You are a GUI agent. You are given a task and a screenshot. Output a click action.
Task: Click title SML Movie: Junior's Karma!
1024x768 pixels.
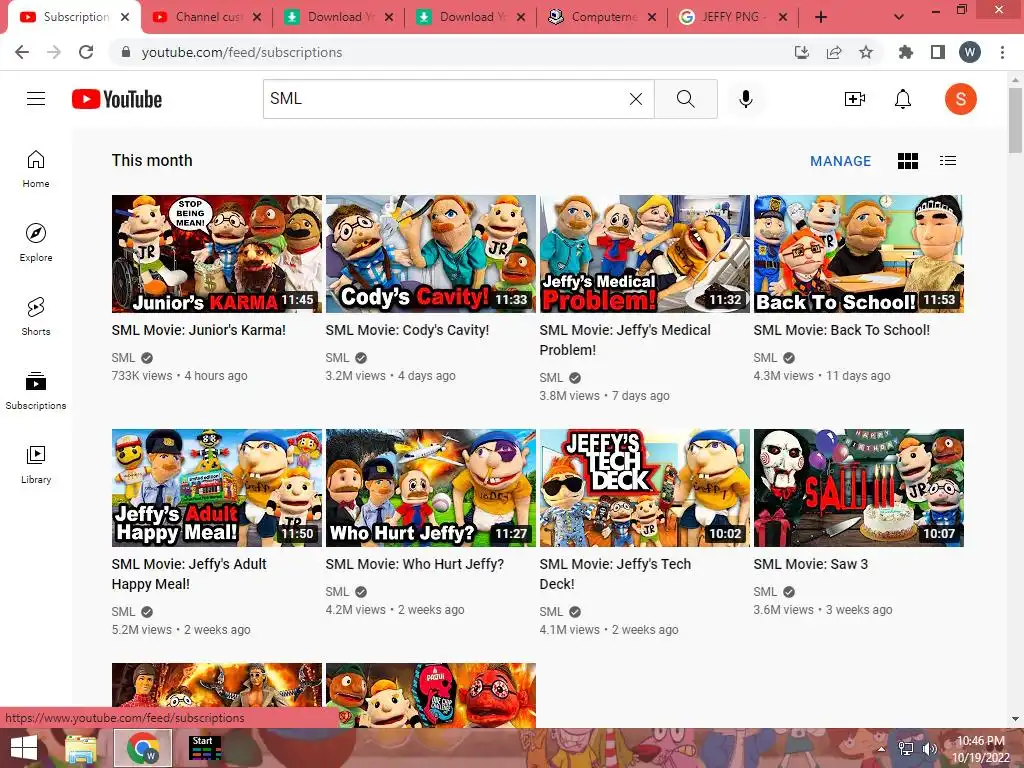click(x=199, y=330)
